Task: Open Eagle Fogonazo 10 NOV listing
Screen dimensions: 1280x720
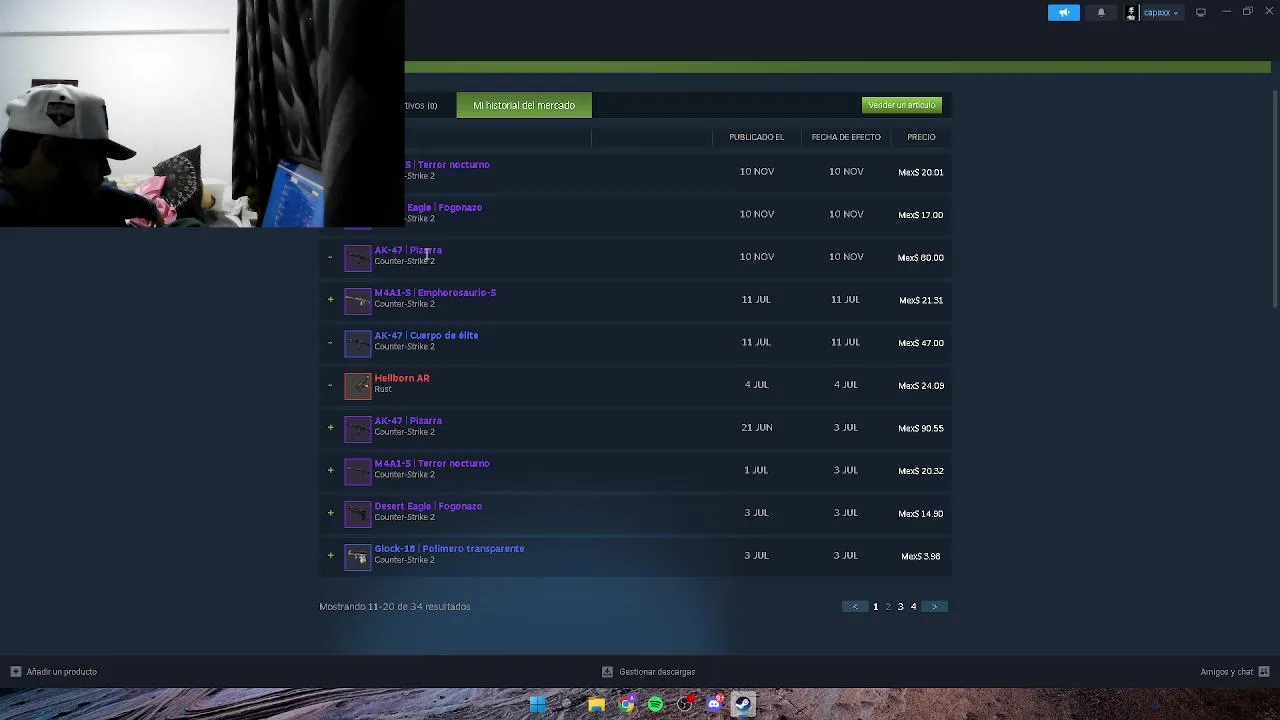Action: pyautogui.click(x=444, y=208)
